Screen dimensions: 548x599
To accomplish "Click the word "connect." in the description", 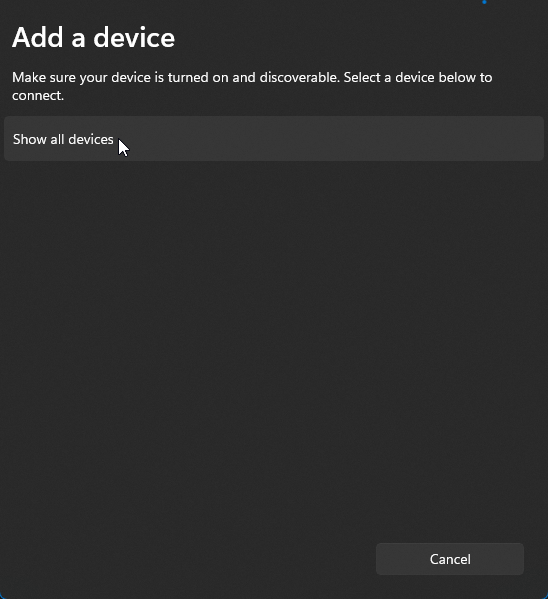I will click(38, 96).
